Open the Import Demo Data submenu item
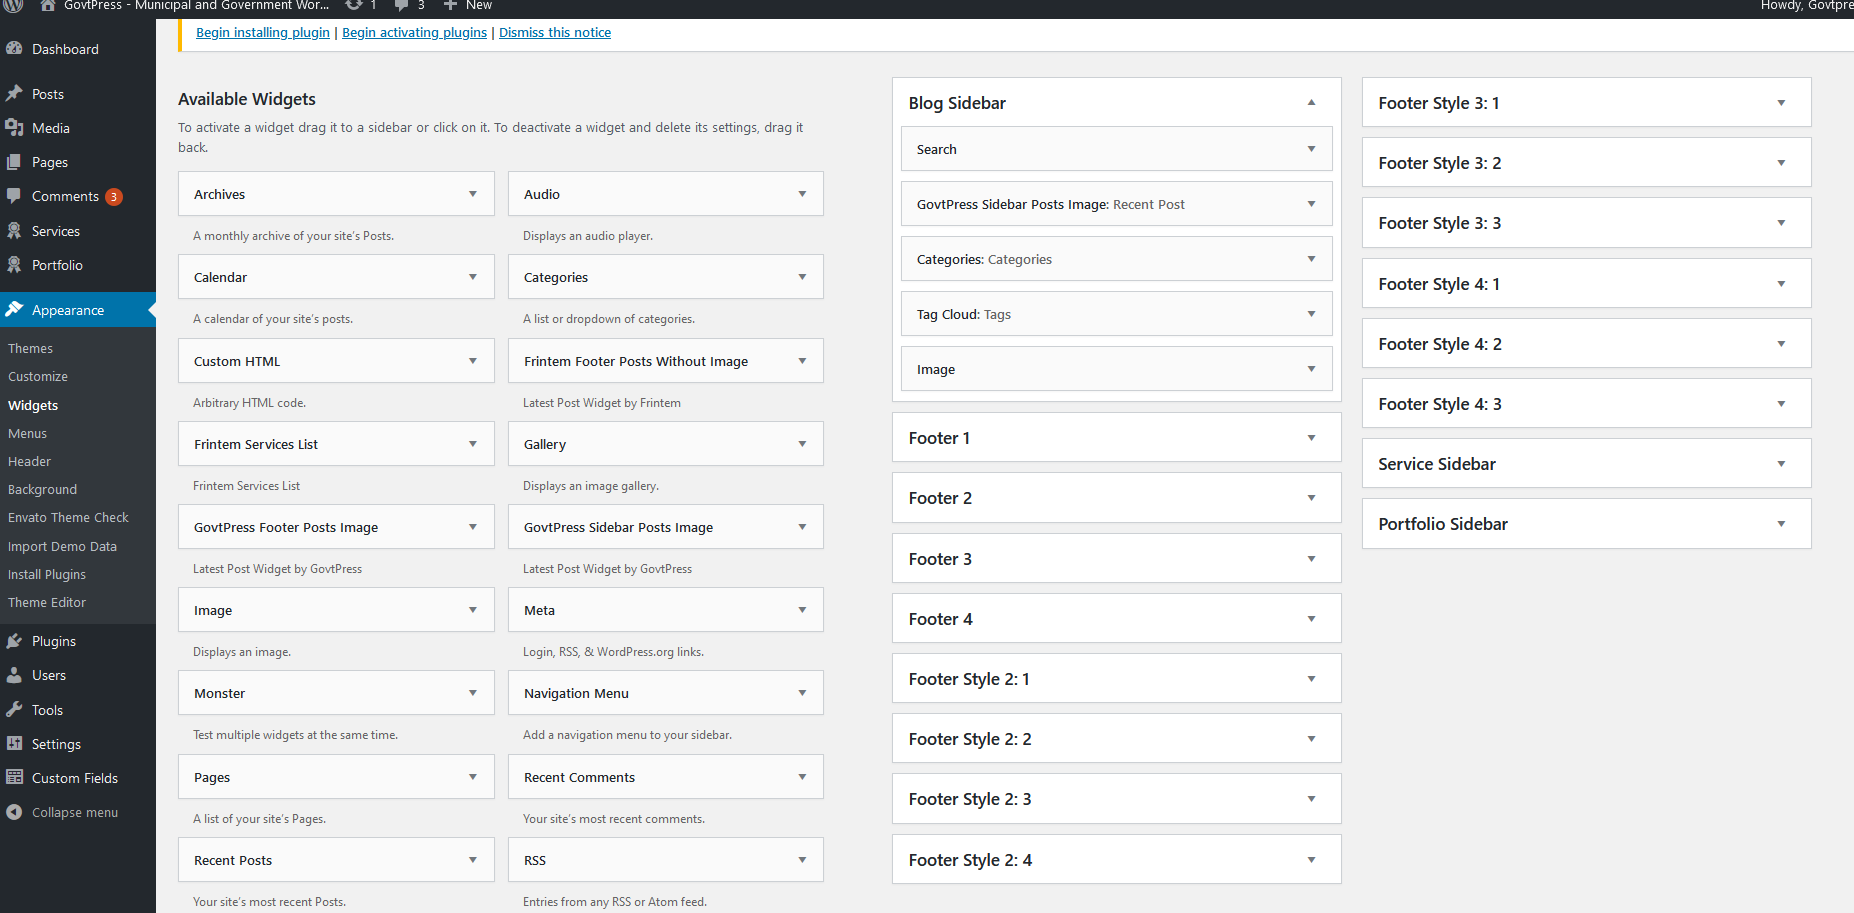 63,546
